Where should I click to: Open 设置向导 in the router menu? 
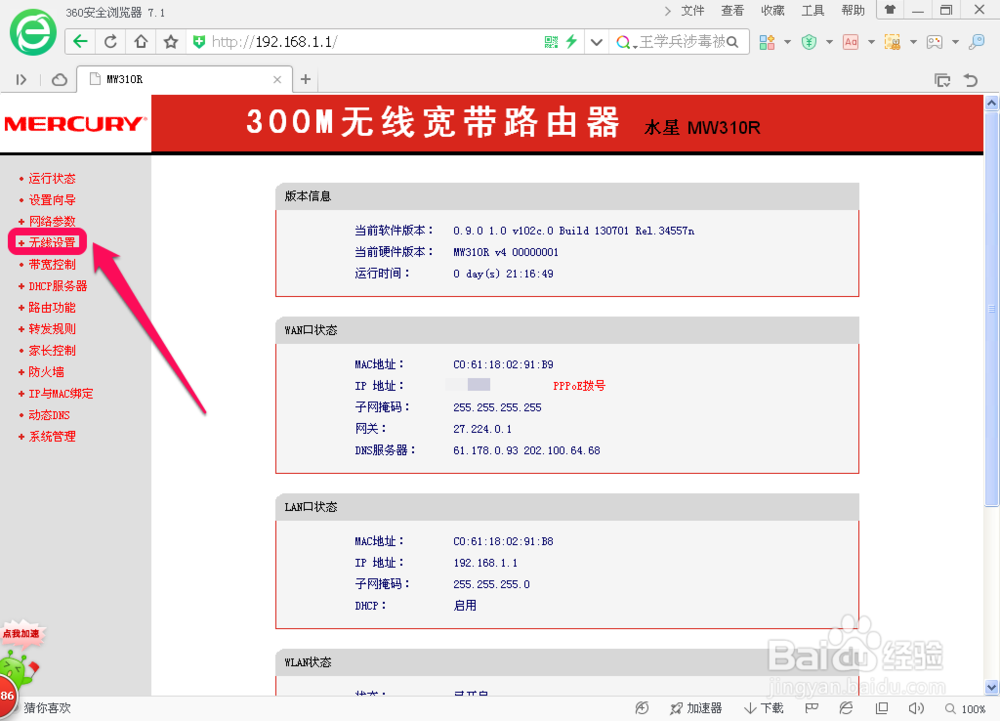(52, 200)
